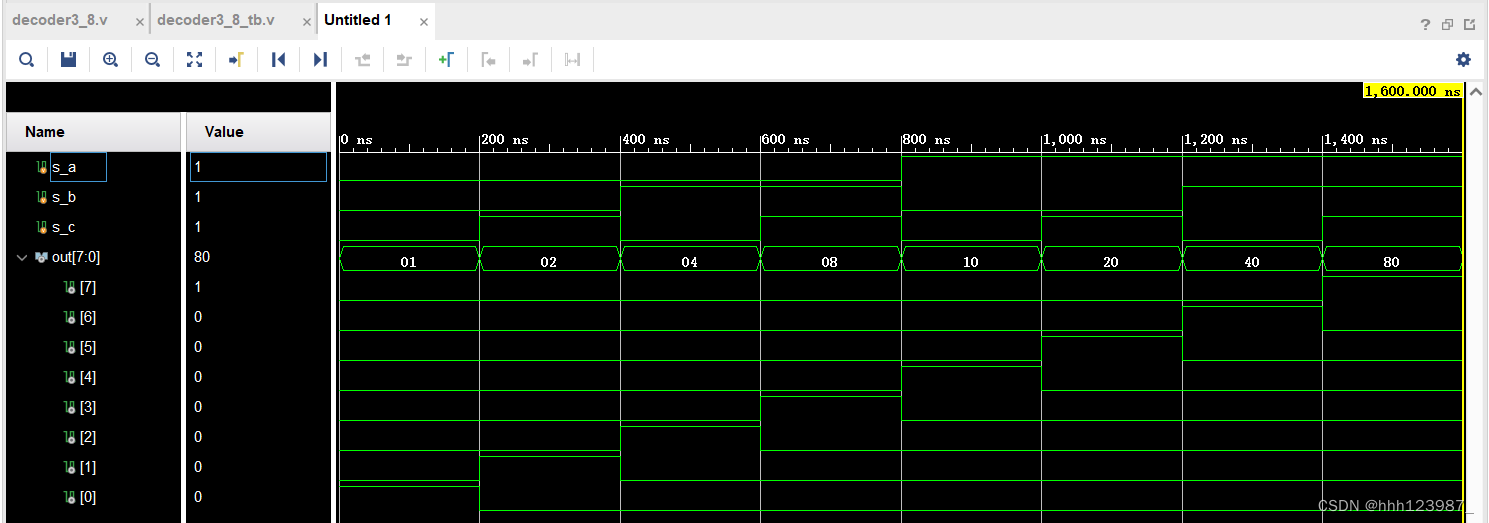Select bit [2] of out bus
Viewport: 1489px width, 523px height.
(88, 437)
